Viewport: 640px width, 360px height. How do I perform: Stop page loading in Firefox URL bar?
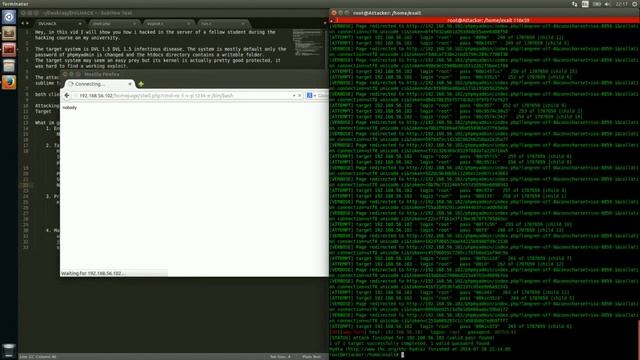point(300,96)
